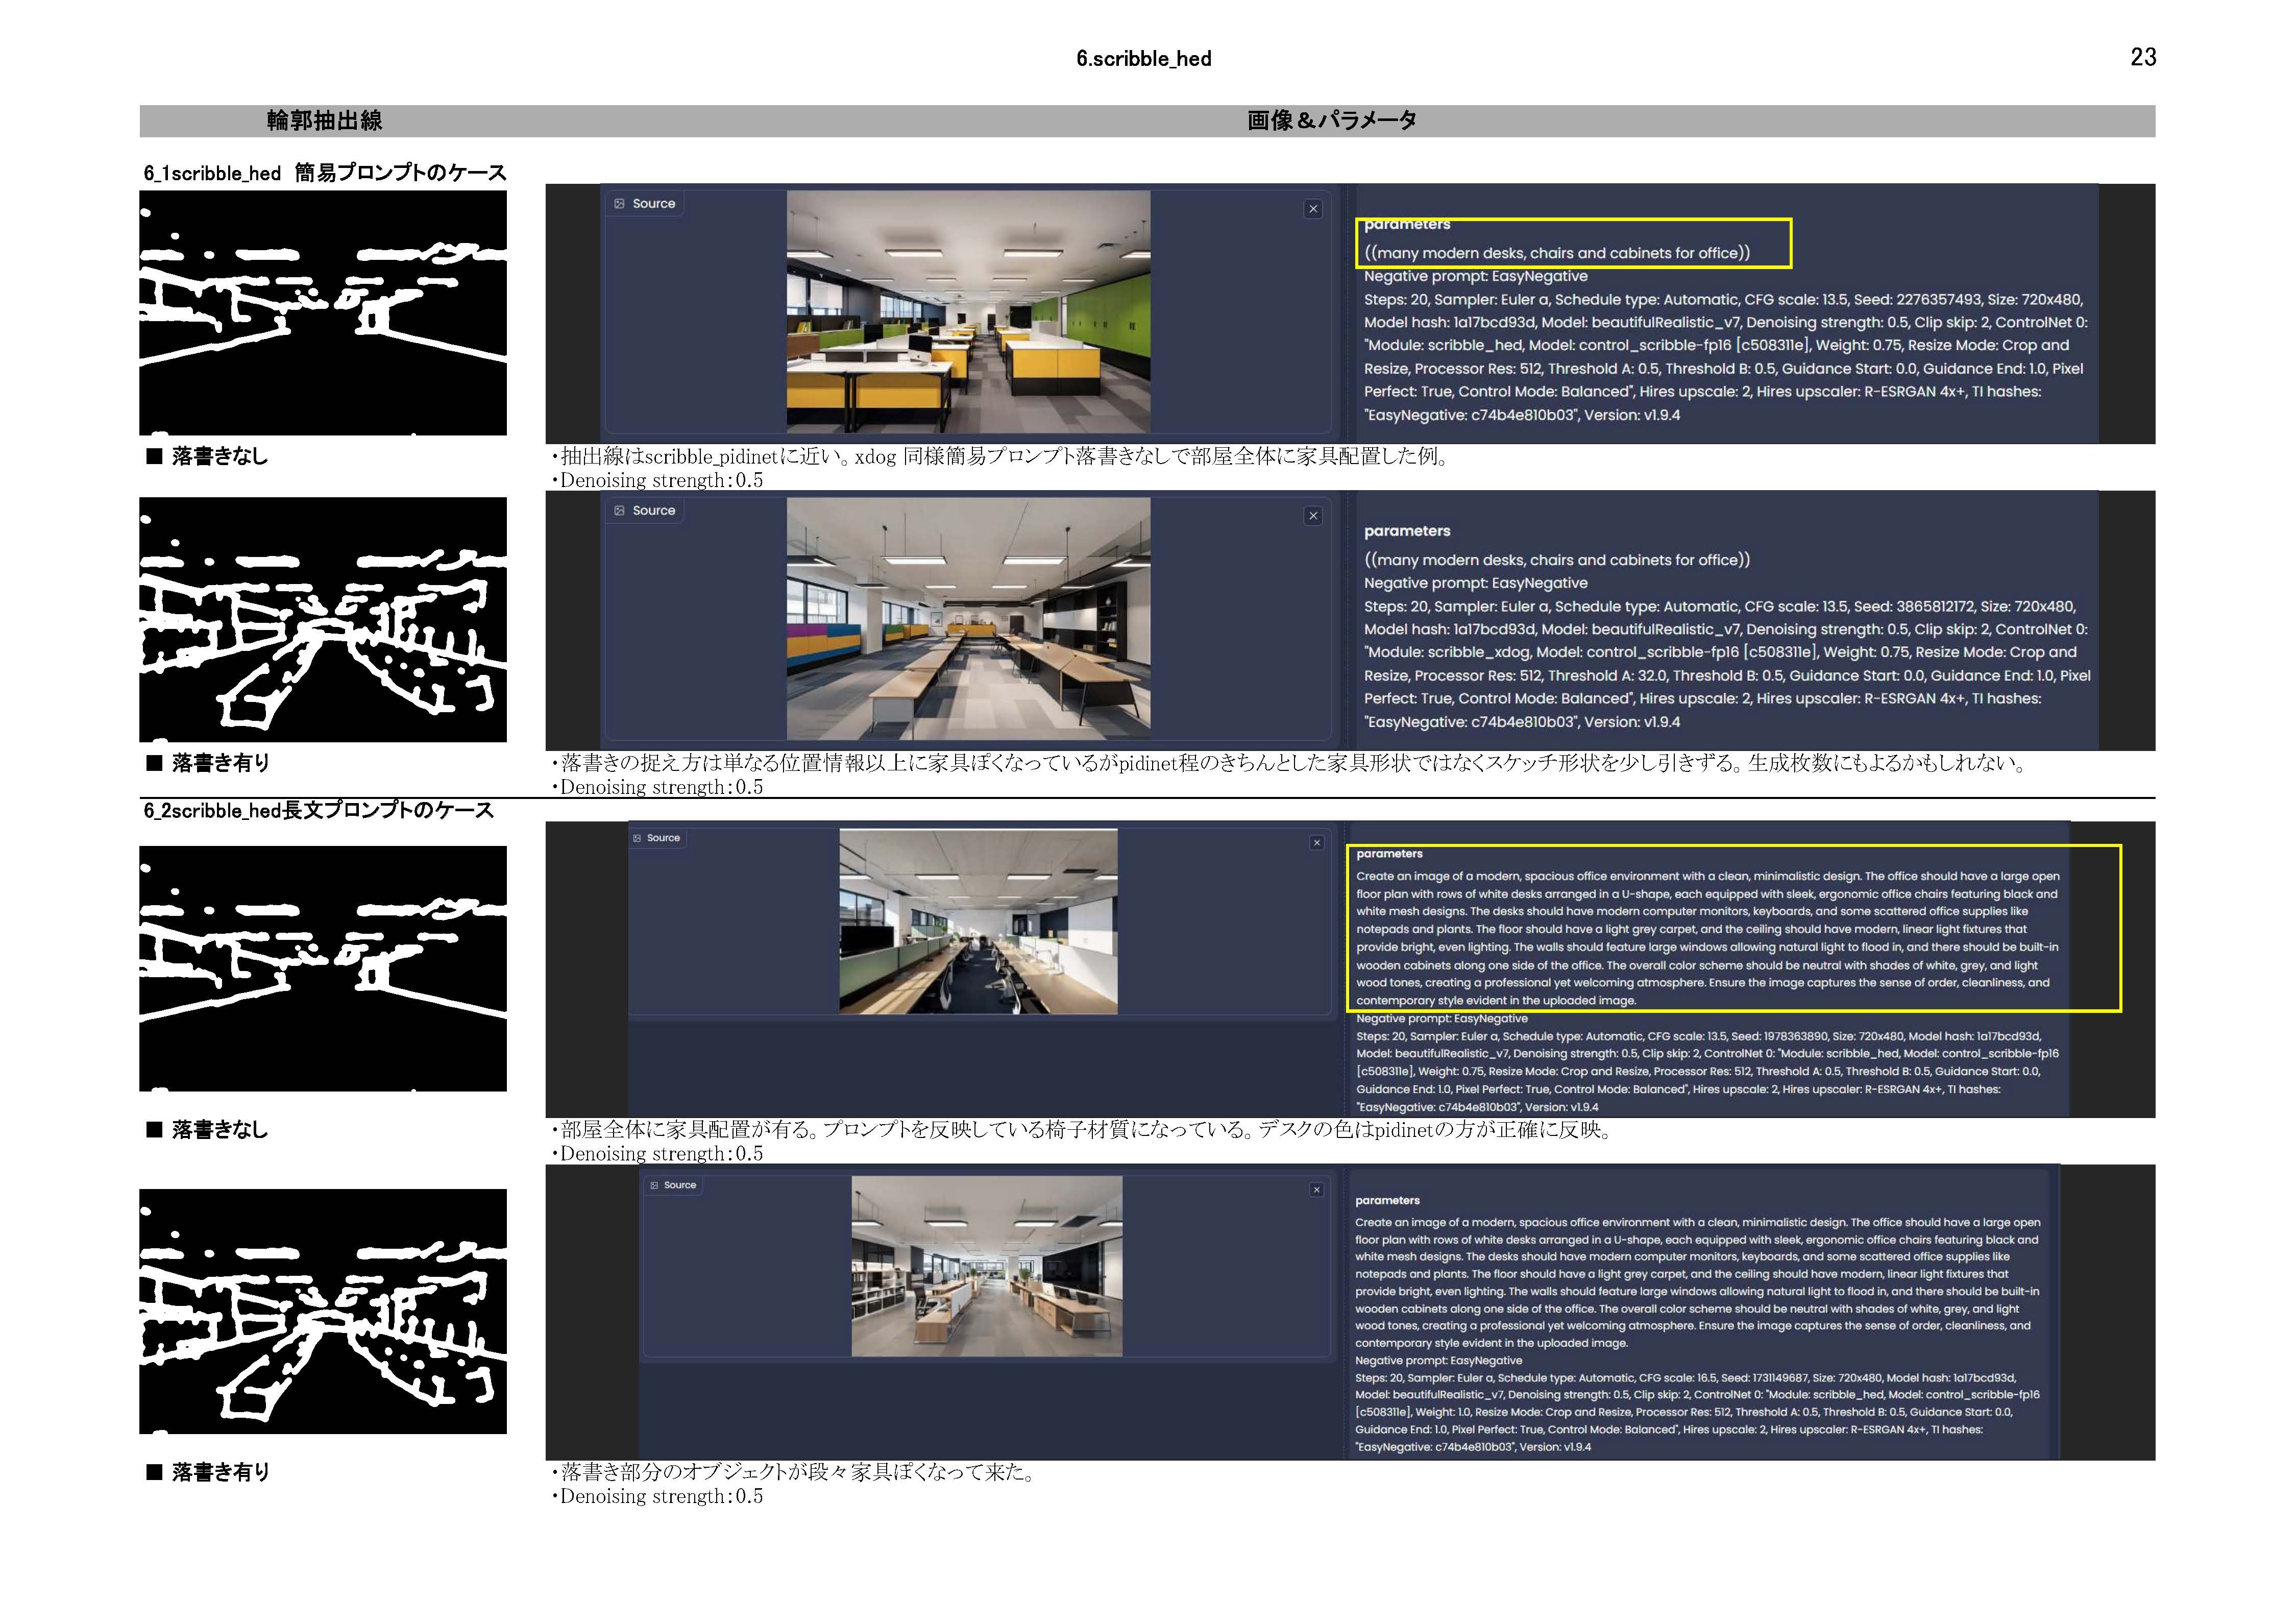Select the scribble outline under the 6_2scribble_hed heading
This screenshot has height=1624, width=2296.
[x=323, y=968]
